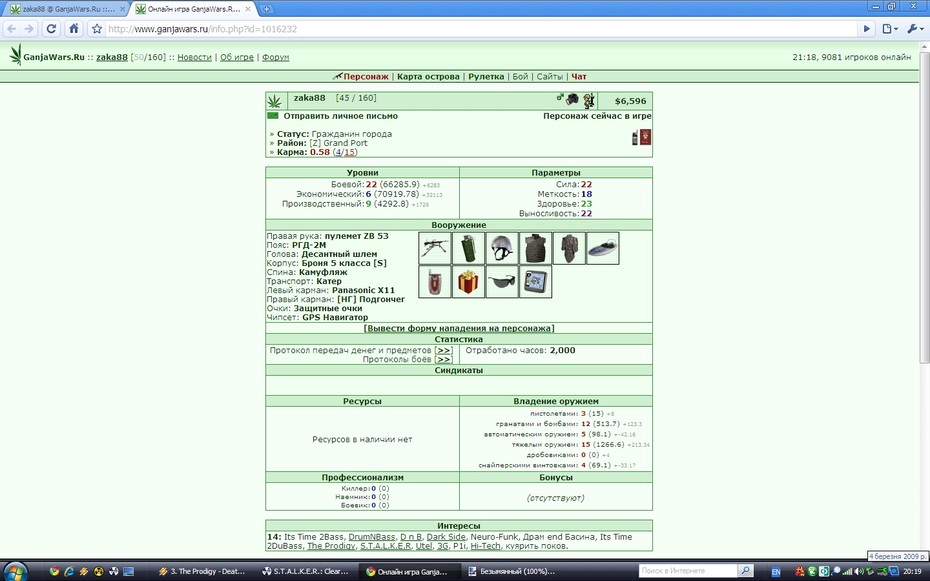Click the camera icon in profile header

(572, 99)
